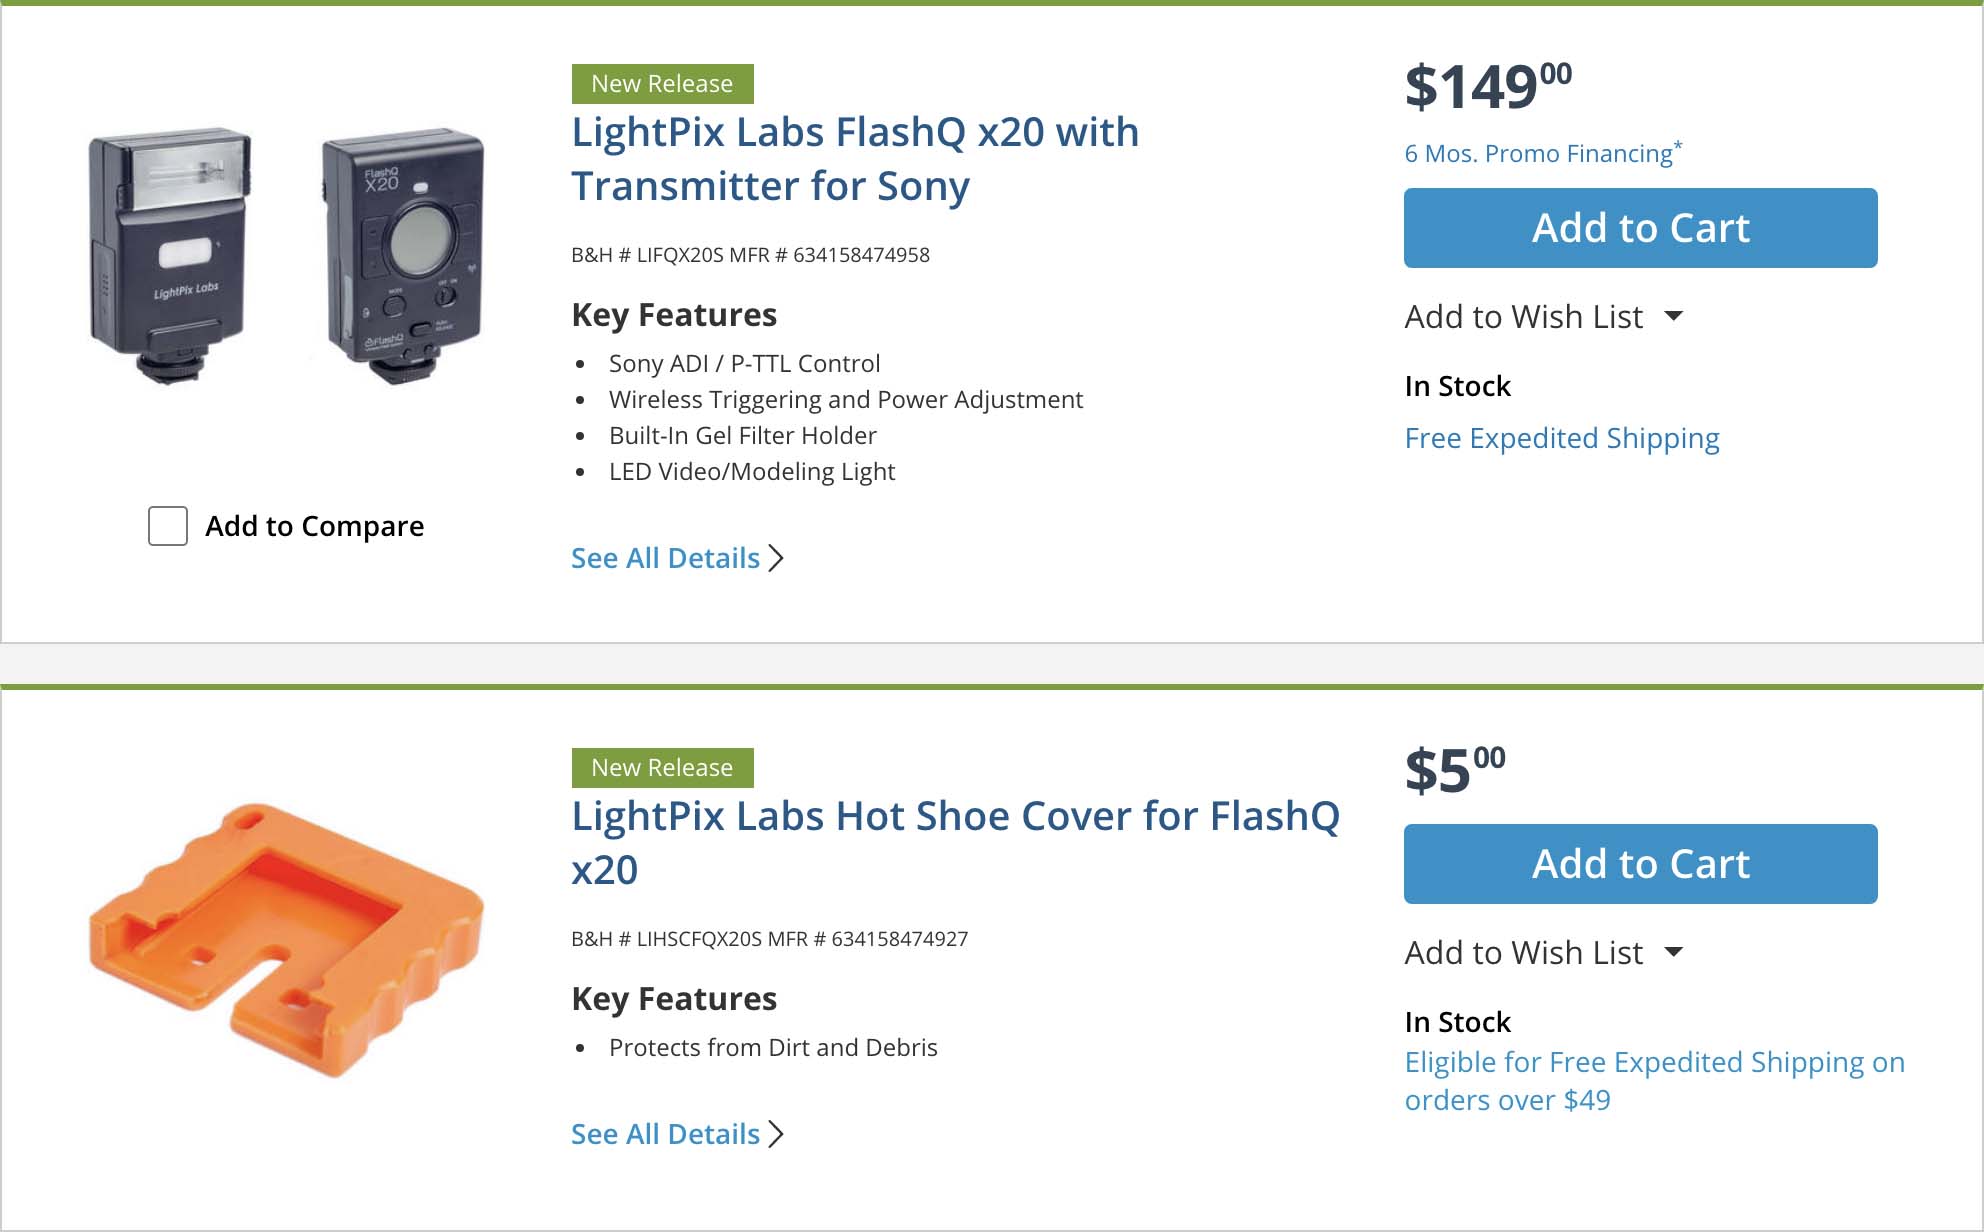Click the FlashQ x20 flash front image
Image resolution: width=1984 pixels, height=1232 pixels.
pos(170,255)
